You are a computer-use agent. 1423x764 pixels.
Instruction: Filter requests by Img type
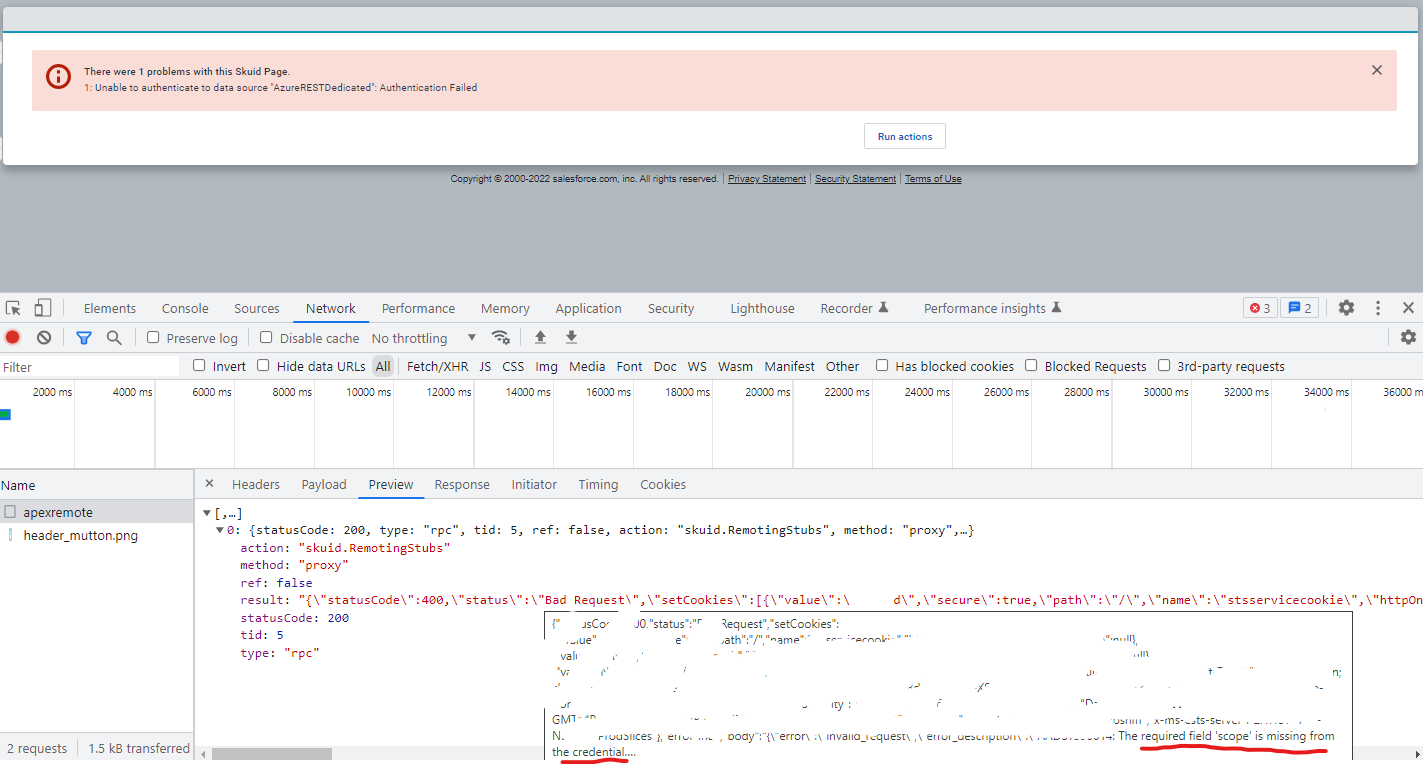click(x=546, y=366)
